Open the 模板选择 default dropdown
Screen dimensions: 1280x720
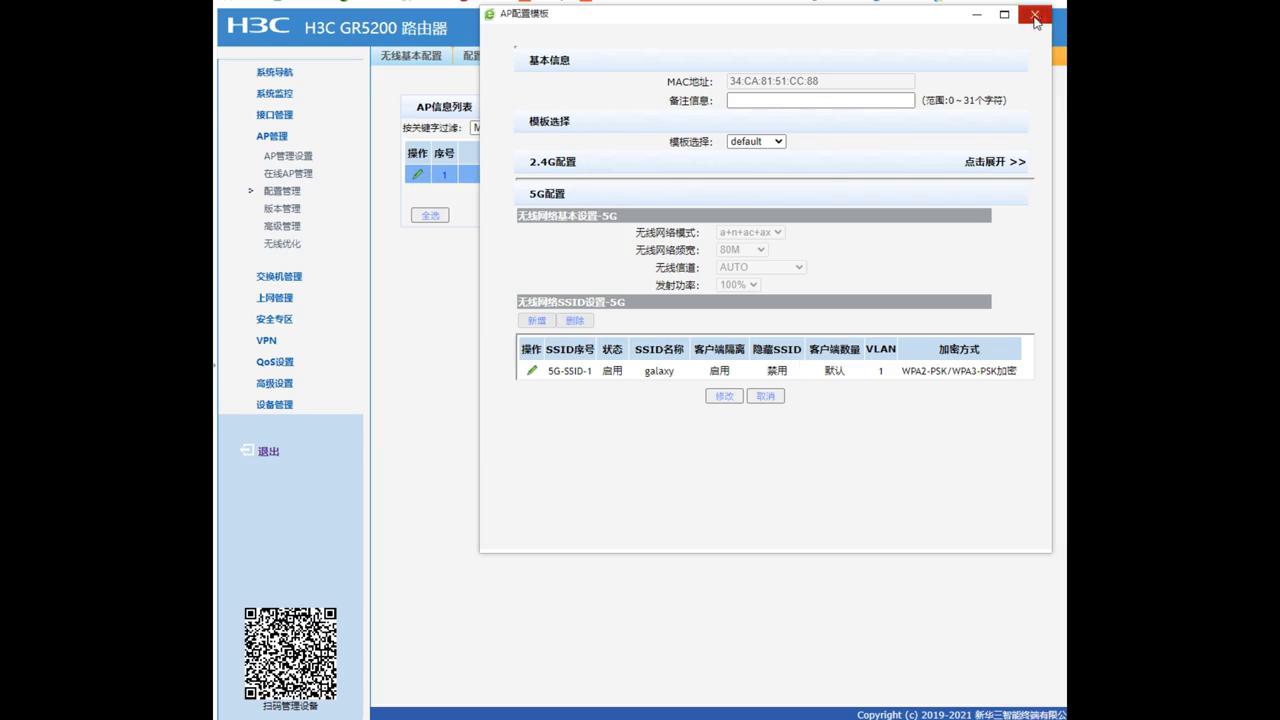click(x=755, y=141)
